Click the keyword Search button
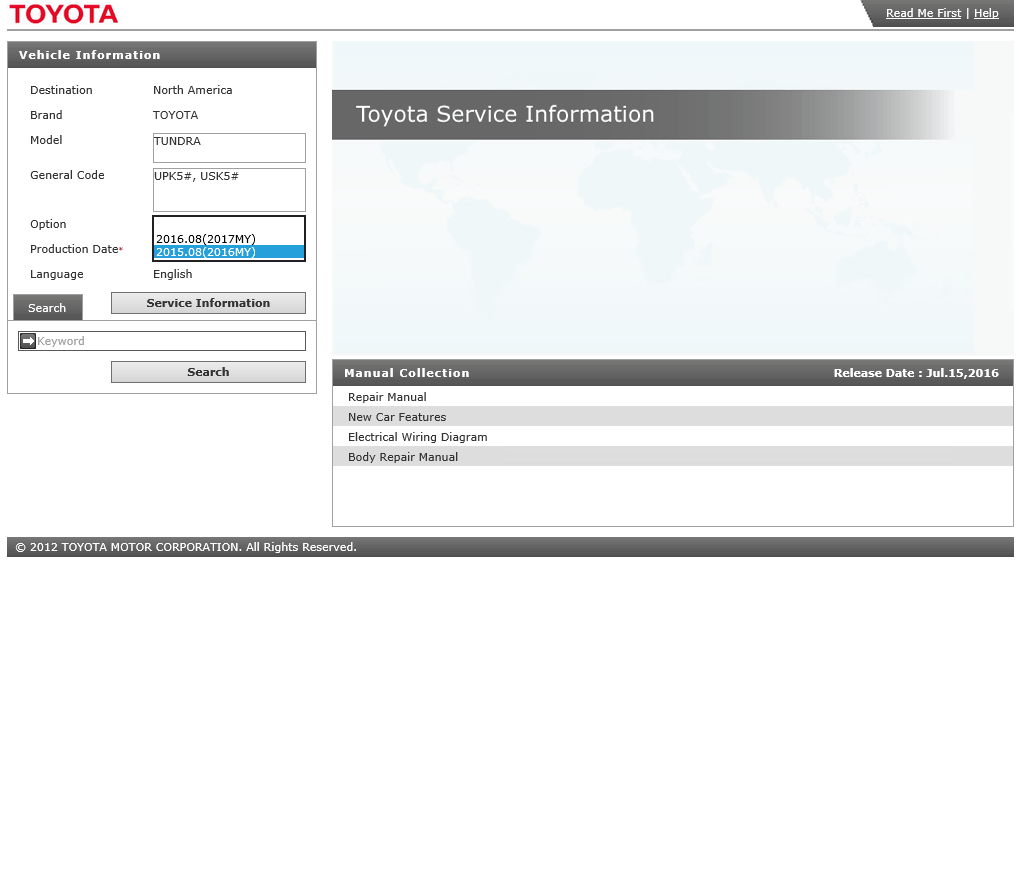The height and width of the screenshot is (873, 1019). click(x=208, y=372)
